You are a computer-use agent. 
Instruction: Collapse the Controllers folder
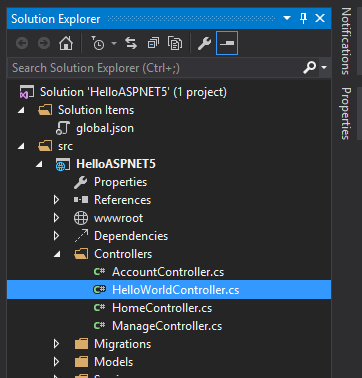[x=58, y=254]
